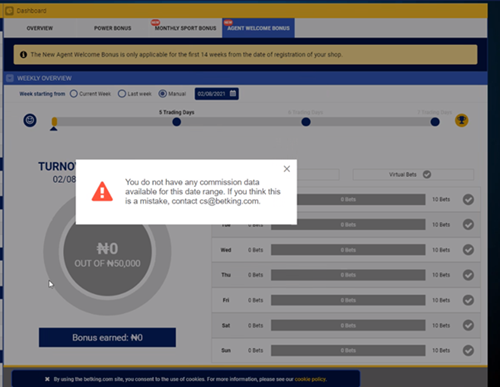Click the cs@betking.com message text
This screenshot has height=387, width=500.
229,201
